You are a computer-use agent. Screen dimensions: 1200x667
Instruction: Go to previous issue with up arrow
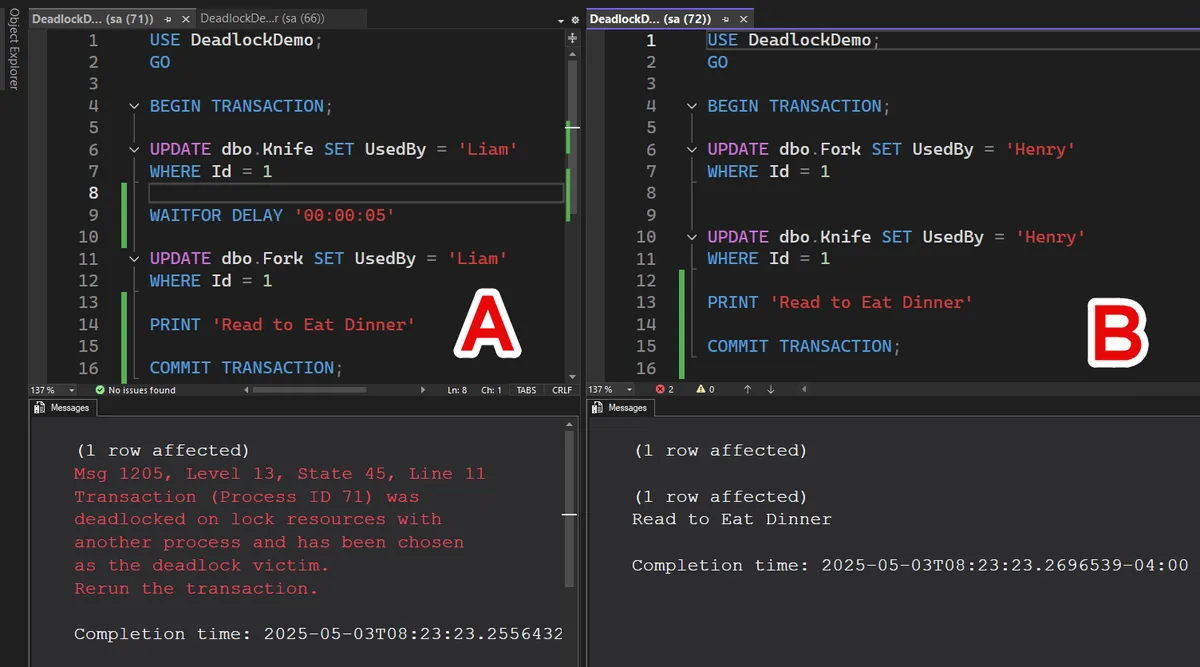(747, 389)
